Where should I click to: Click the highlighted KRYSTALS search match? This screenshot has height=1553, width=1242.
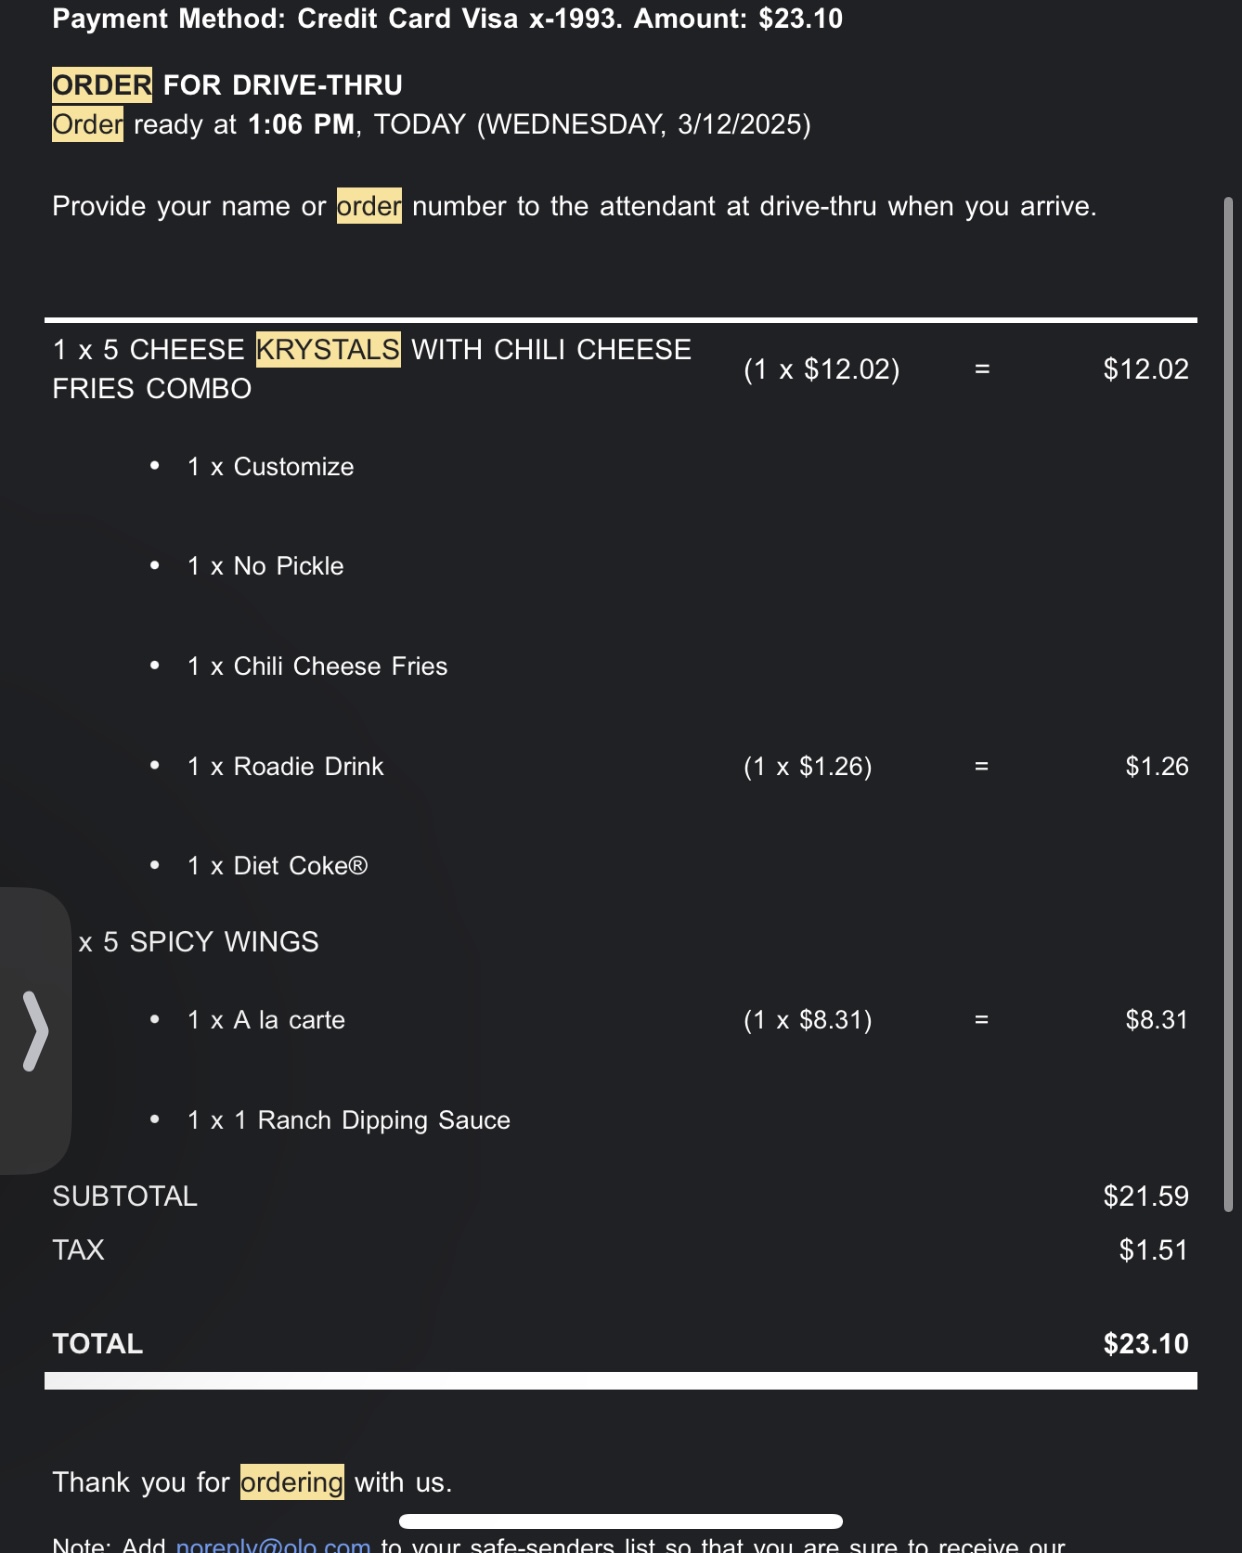[x=328, y=350]
